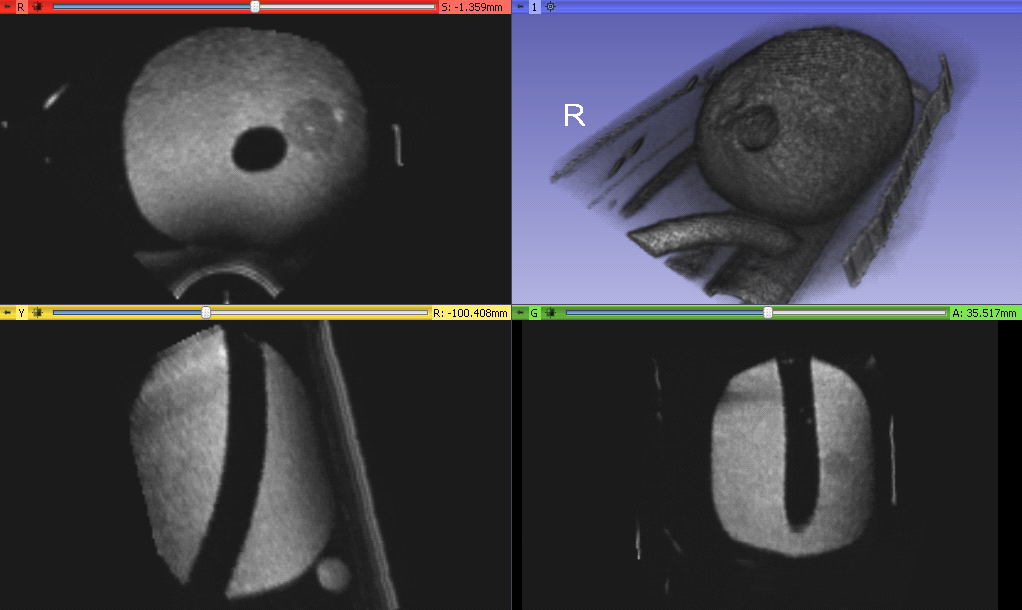Open the 3D view controller pin icon
Viewport: 1022px width, 610px height.
520,7
